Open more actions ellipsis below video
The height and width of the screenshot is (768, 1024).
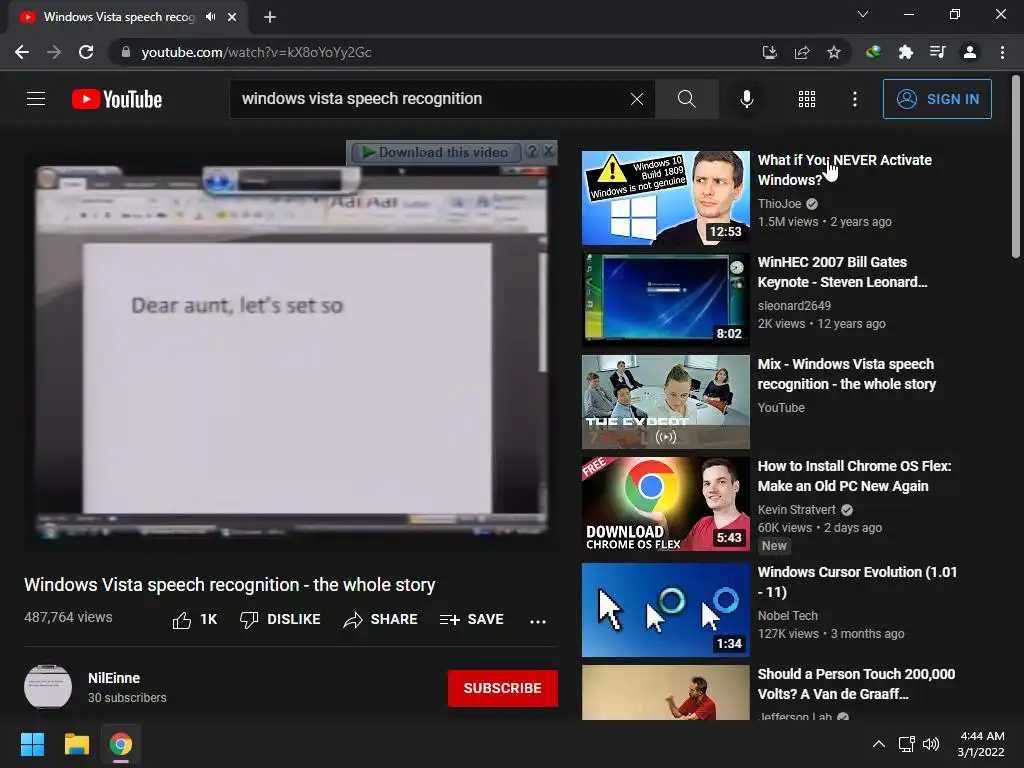pos(537,621)
